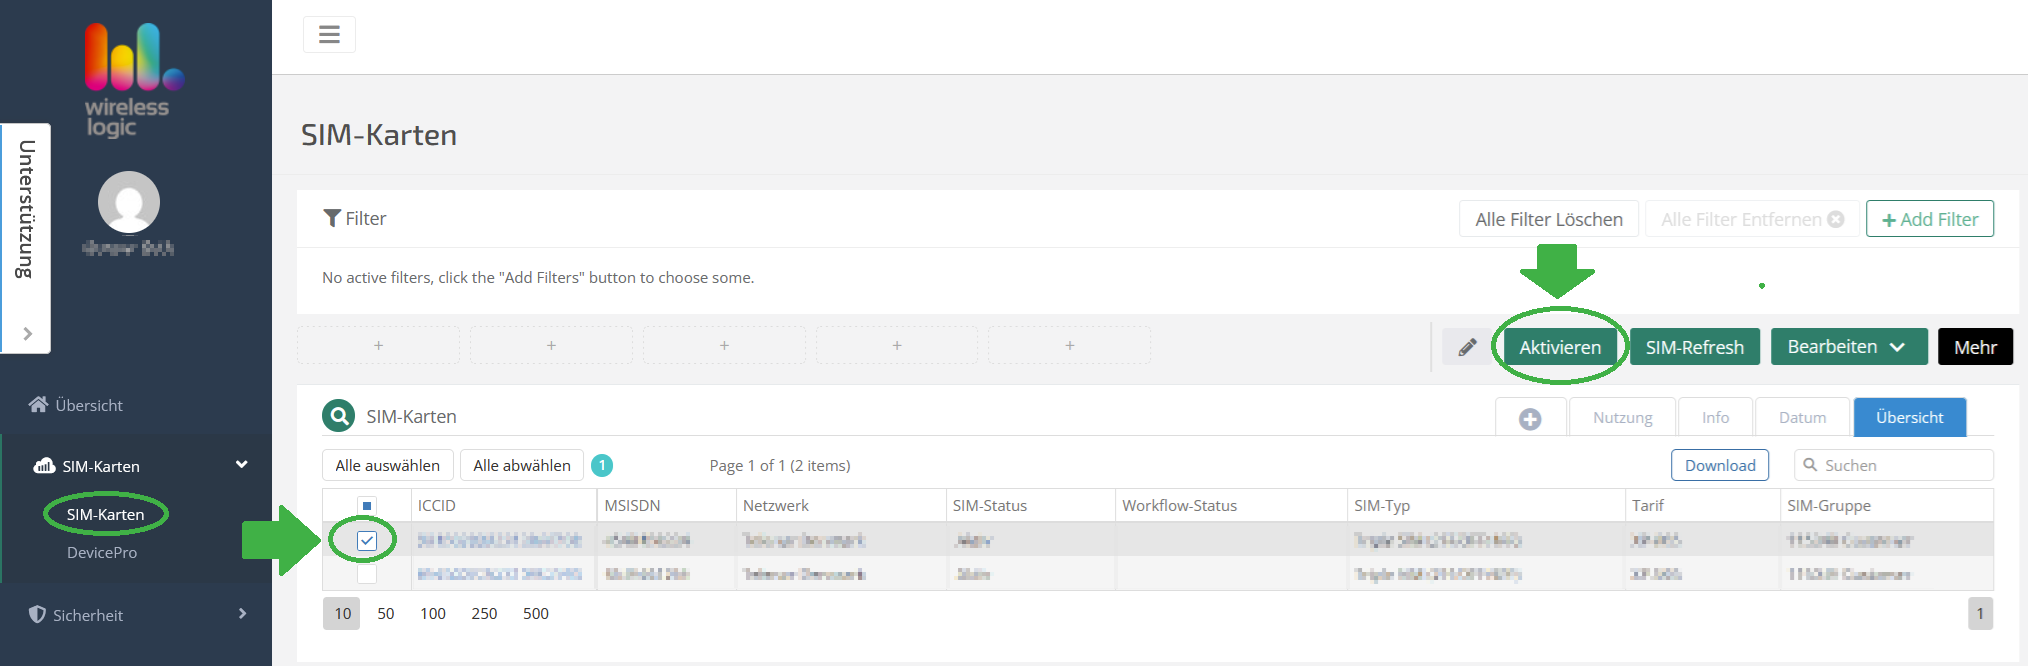Click the green magnifier SIM-Karten icon
The height and width of the screenshot is (666, 2028).
point(339,416)
